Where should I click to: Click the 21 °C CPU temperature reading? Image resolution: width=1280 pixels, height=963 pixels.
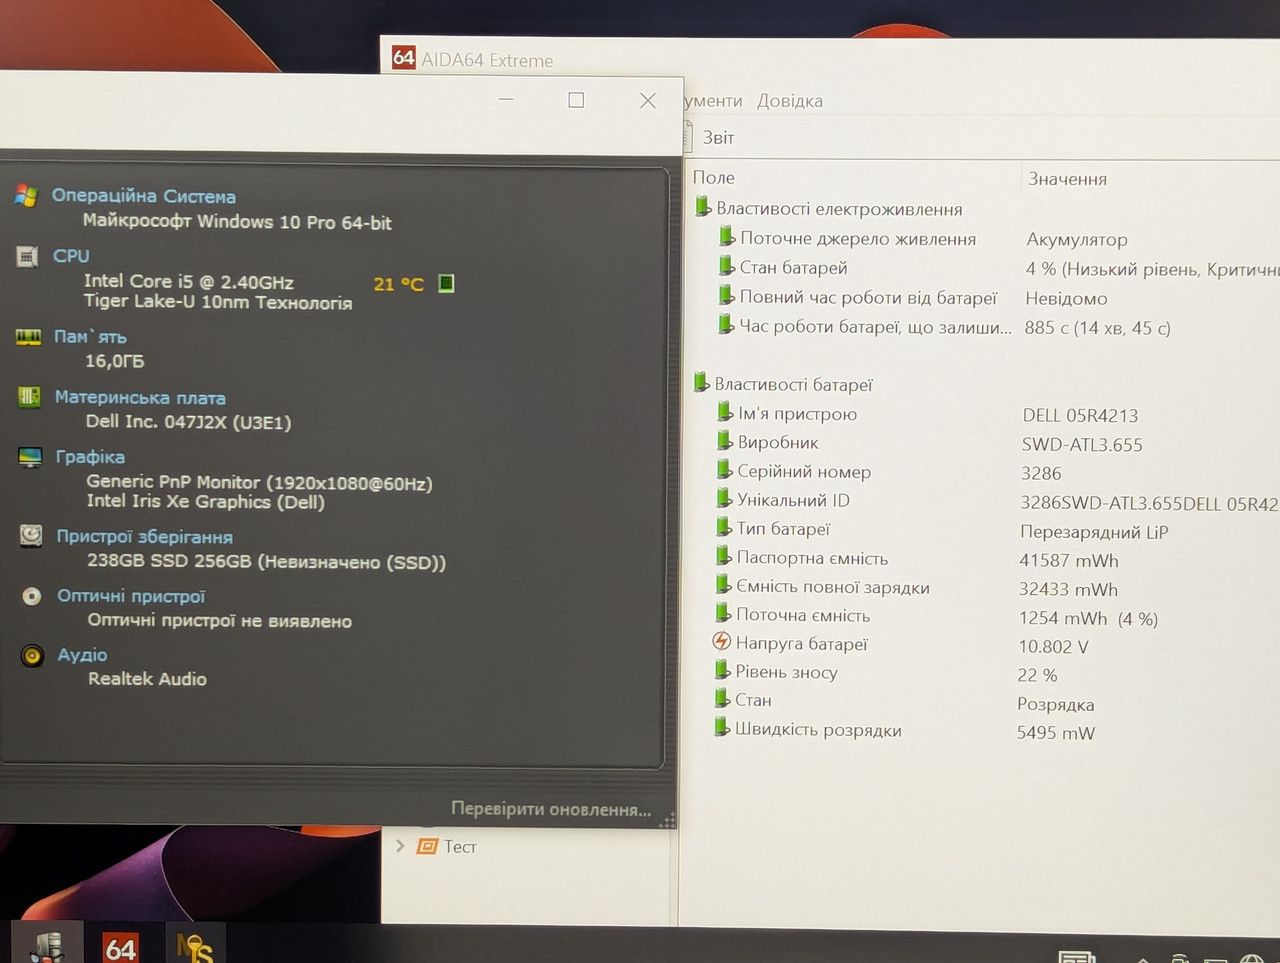pyautogui.click(x=399, y=284)
